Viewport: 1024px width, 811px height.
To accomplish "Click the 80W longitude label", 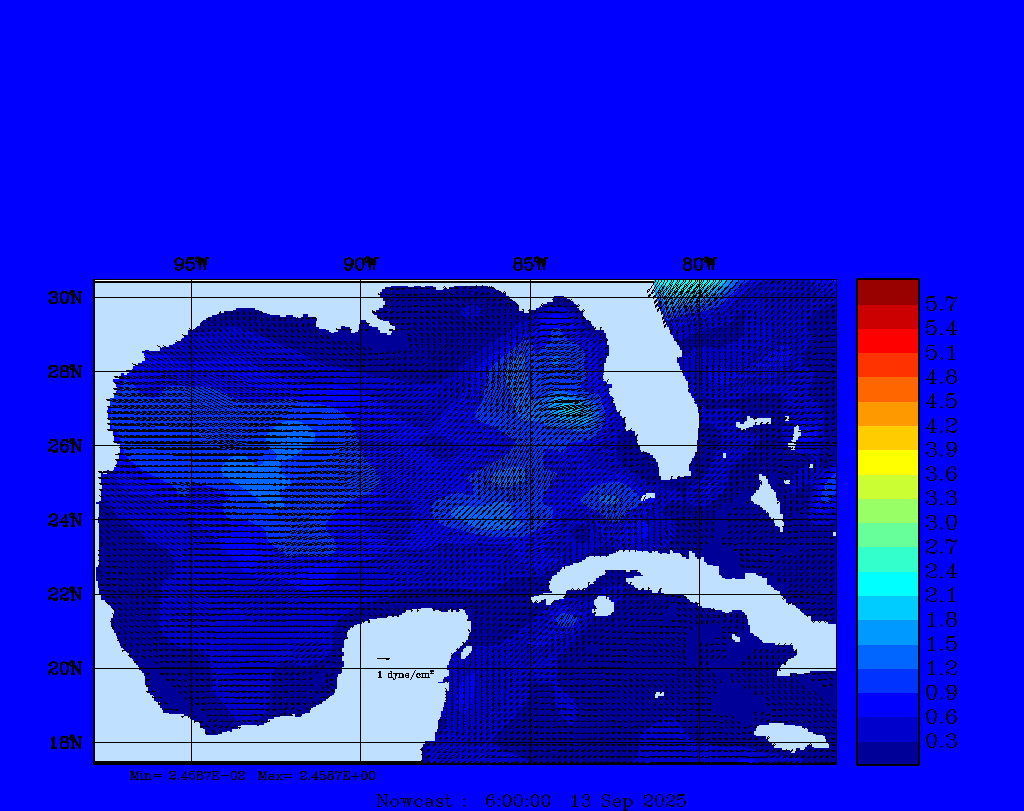I will tap(699, 264).
